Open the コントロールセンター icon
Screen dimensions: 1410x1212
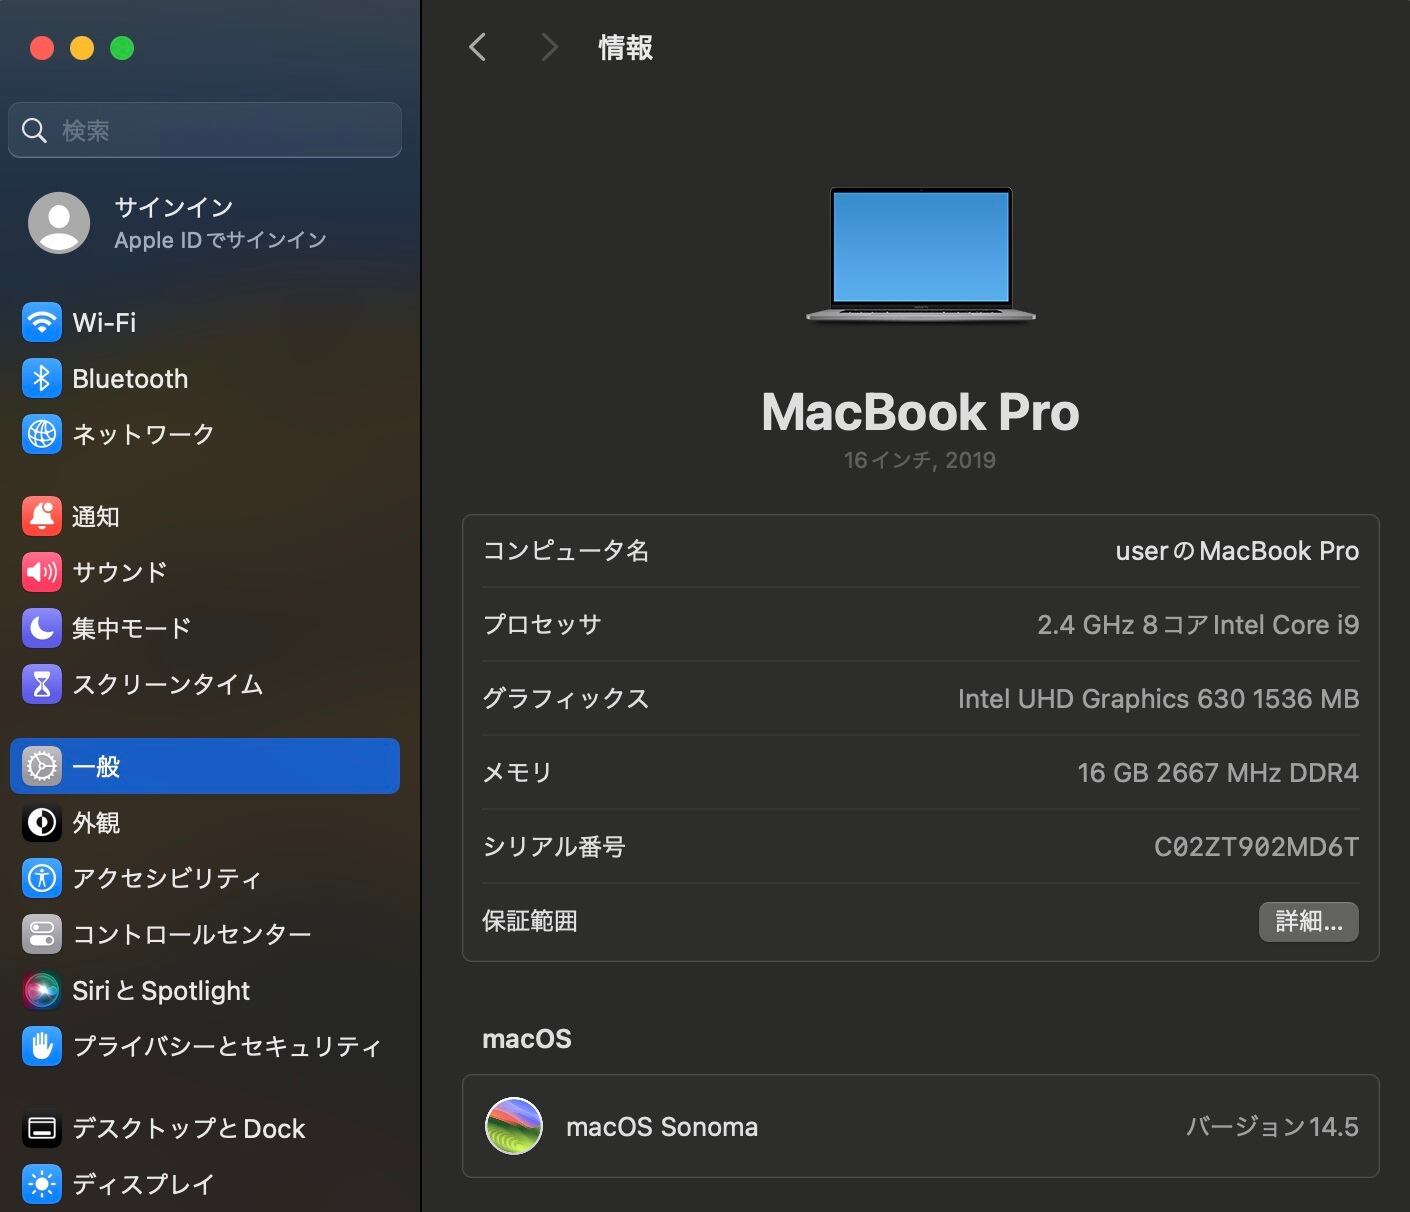click(x=42, y=934)
